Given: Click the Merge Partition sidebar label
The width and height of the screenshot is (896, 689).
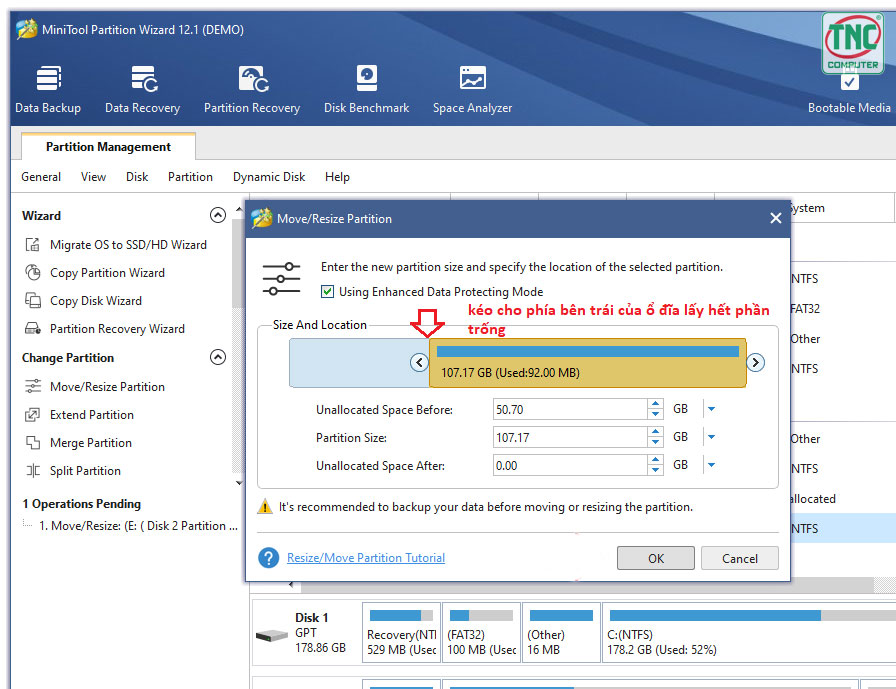Looking at the screenshot, I should [91, 443].
